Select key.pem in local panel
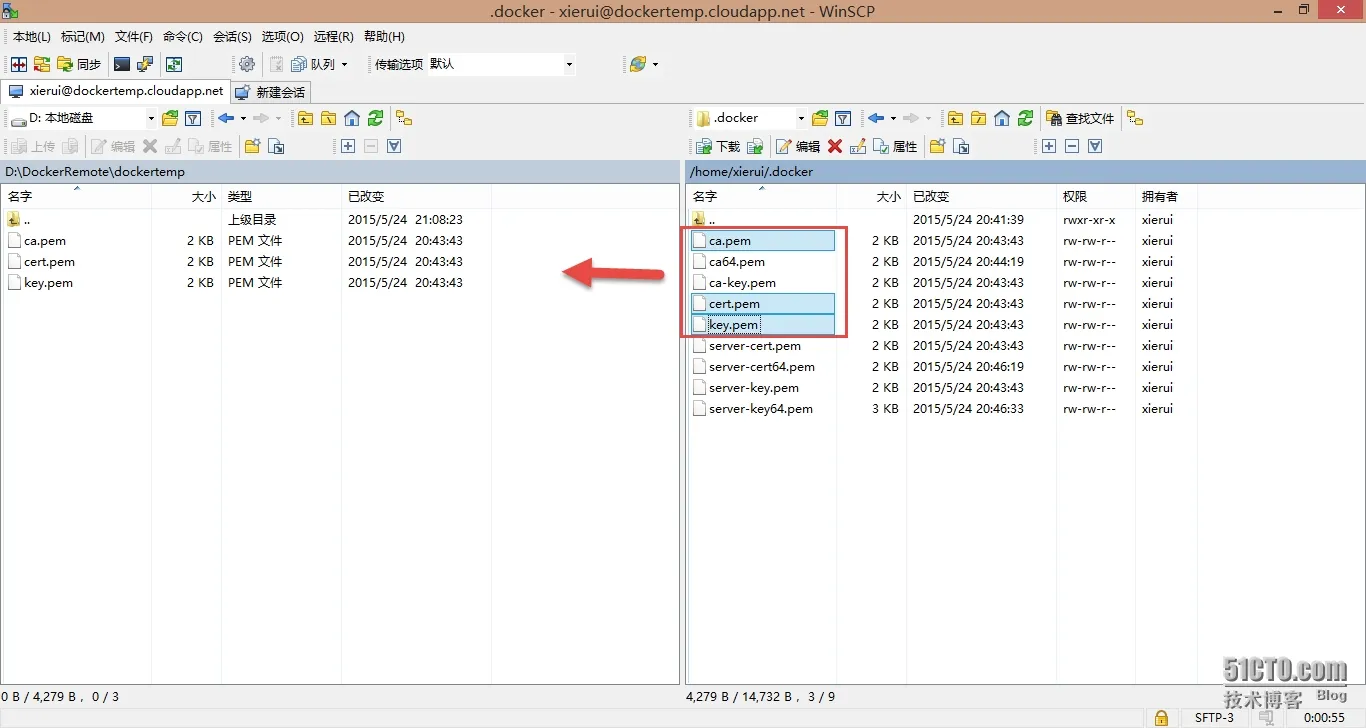This screenshot has width=1366, height=728. point(48,283)
